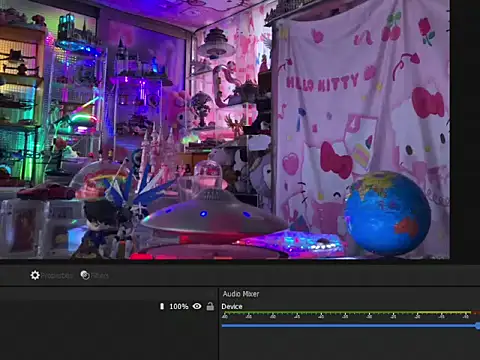Click the Device audio source label

232,306
